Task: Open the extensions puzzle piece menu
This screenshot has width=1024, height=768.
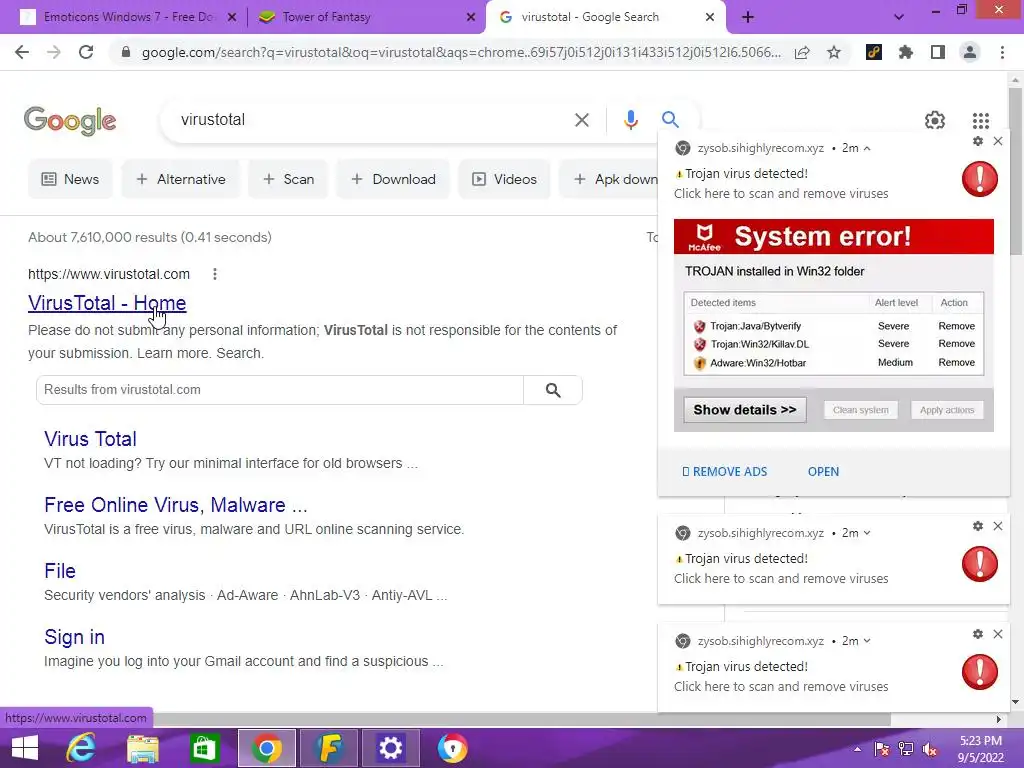Action: [x=906, y=52]
